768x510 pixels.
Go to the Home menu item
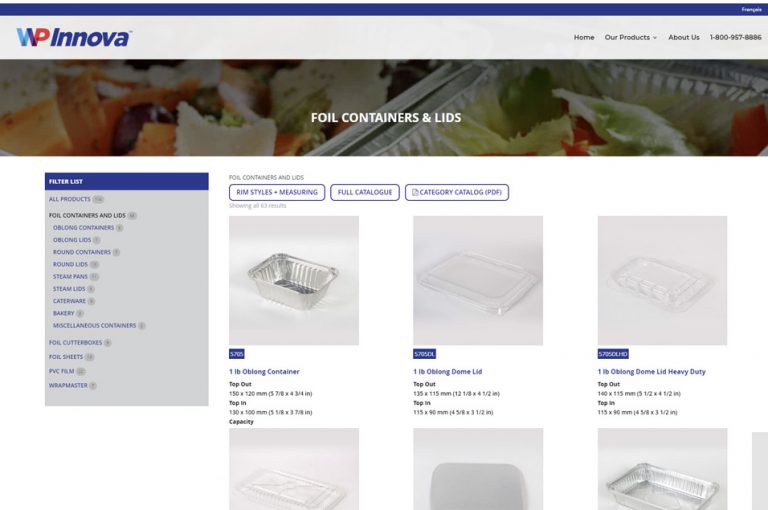pos(584,37)
